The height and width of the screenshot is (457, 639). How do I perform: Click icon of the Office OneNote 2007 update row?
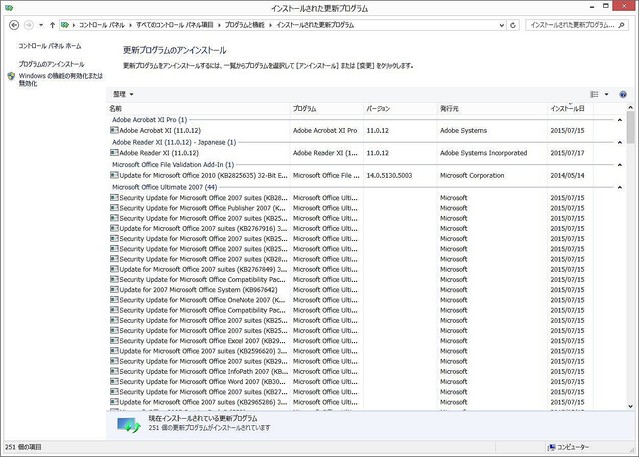click(114, 300)
